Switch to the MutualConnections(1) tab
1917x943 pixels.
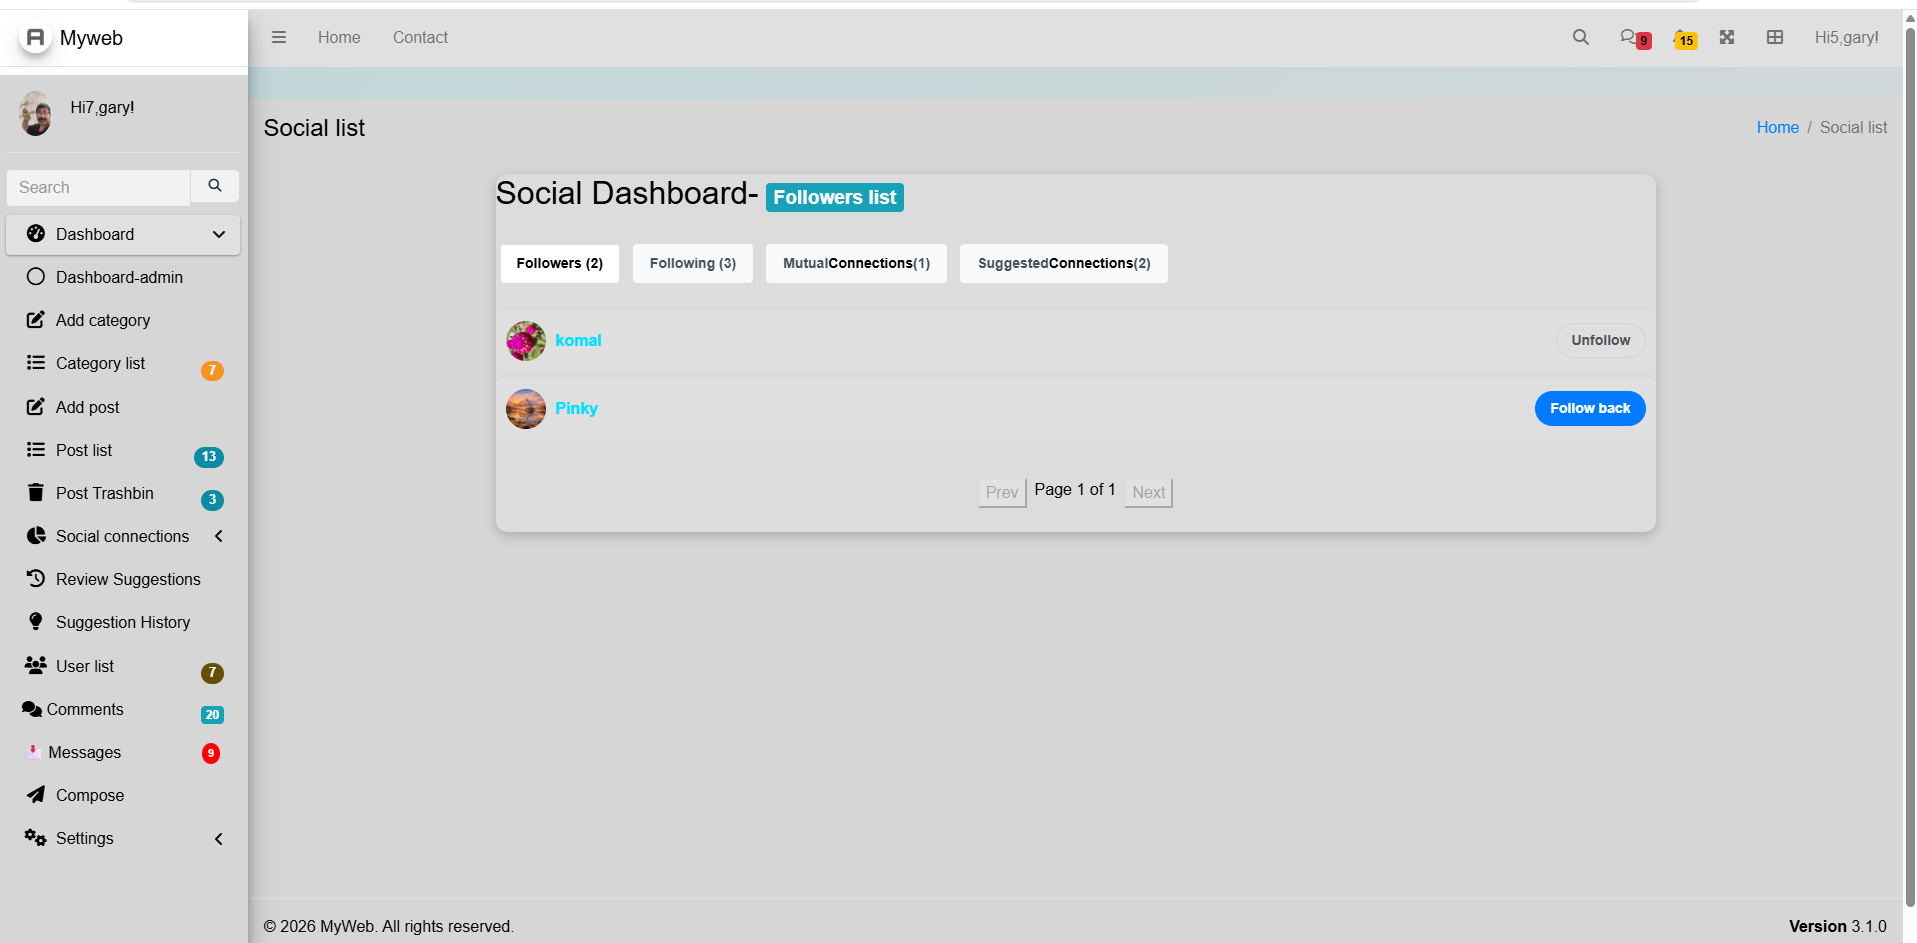tap(856, 263)
